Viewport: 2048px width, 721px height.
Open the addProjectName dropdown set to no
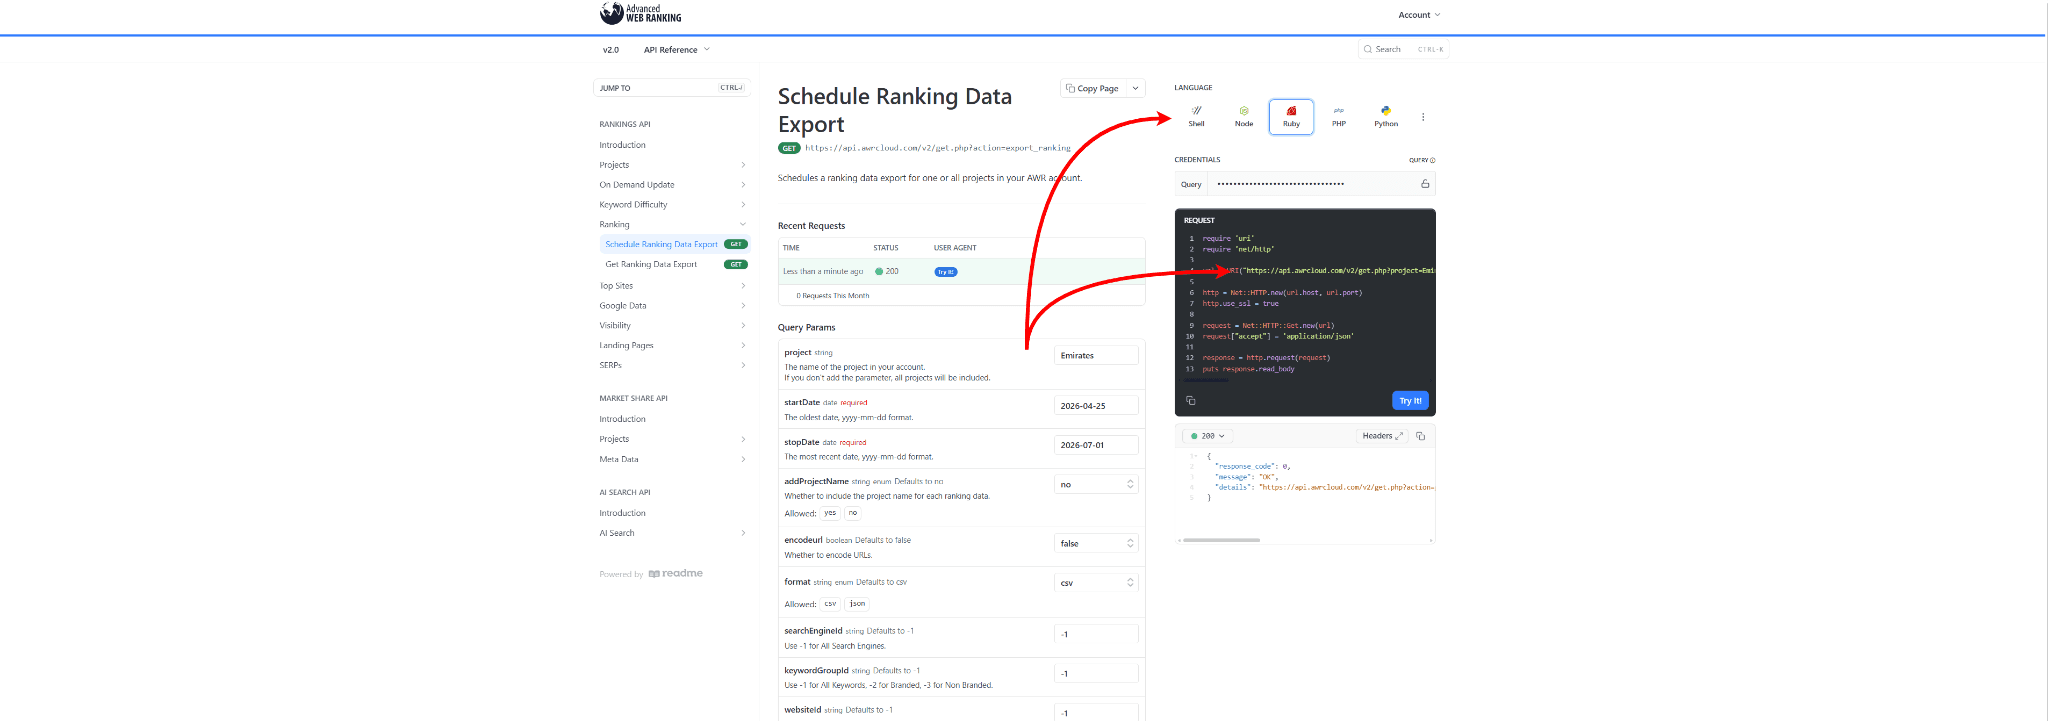pyautogui.click(x=1096, y=484)
